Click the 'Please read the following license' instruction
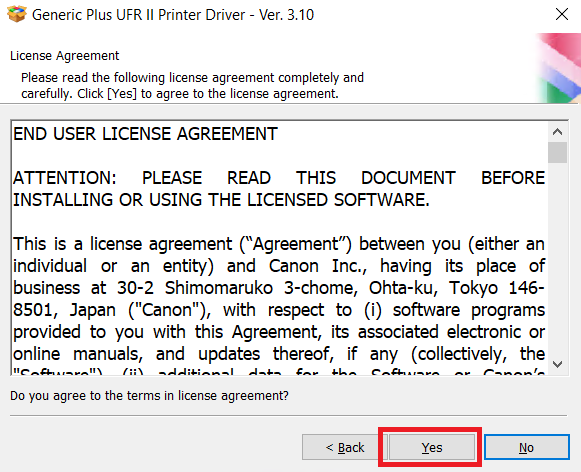 [x=192, y=86]
